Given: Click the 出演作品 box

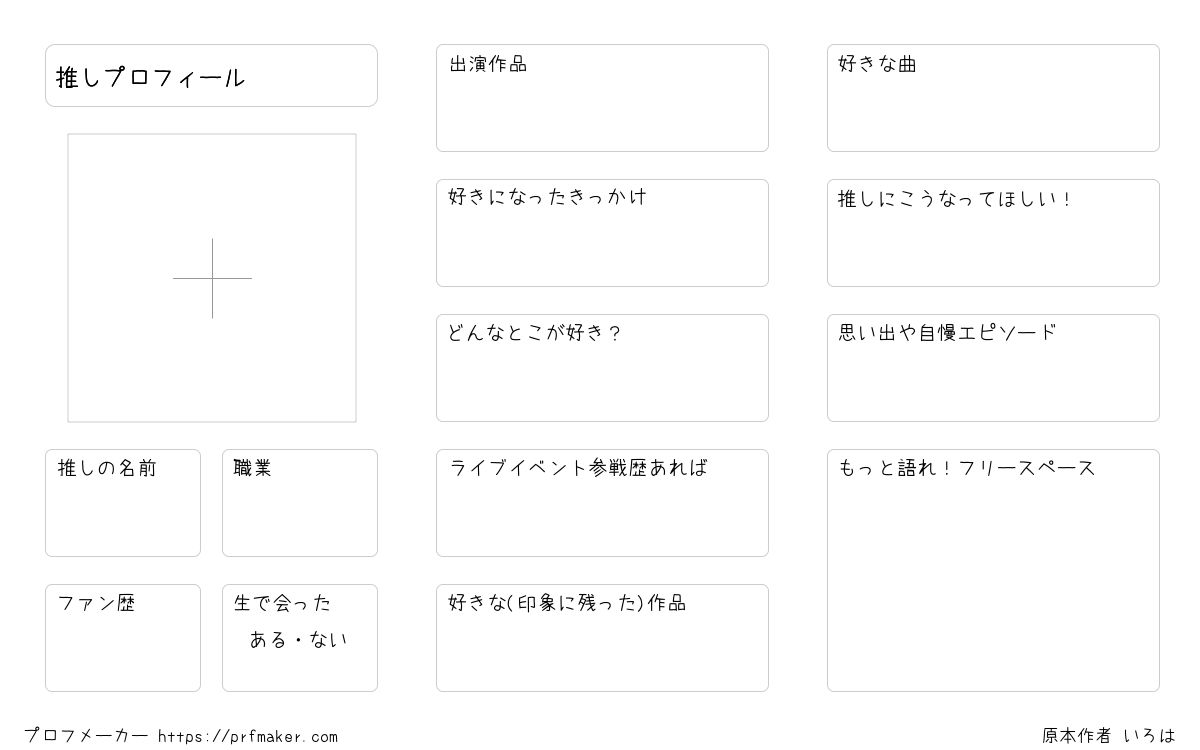Looking at the screenshot, I should click(x=602, y=98).
